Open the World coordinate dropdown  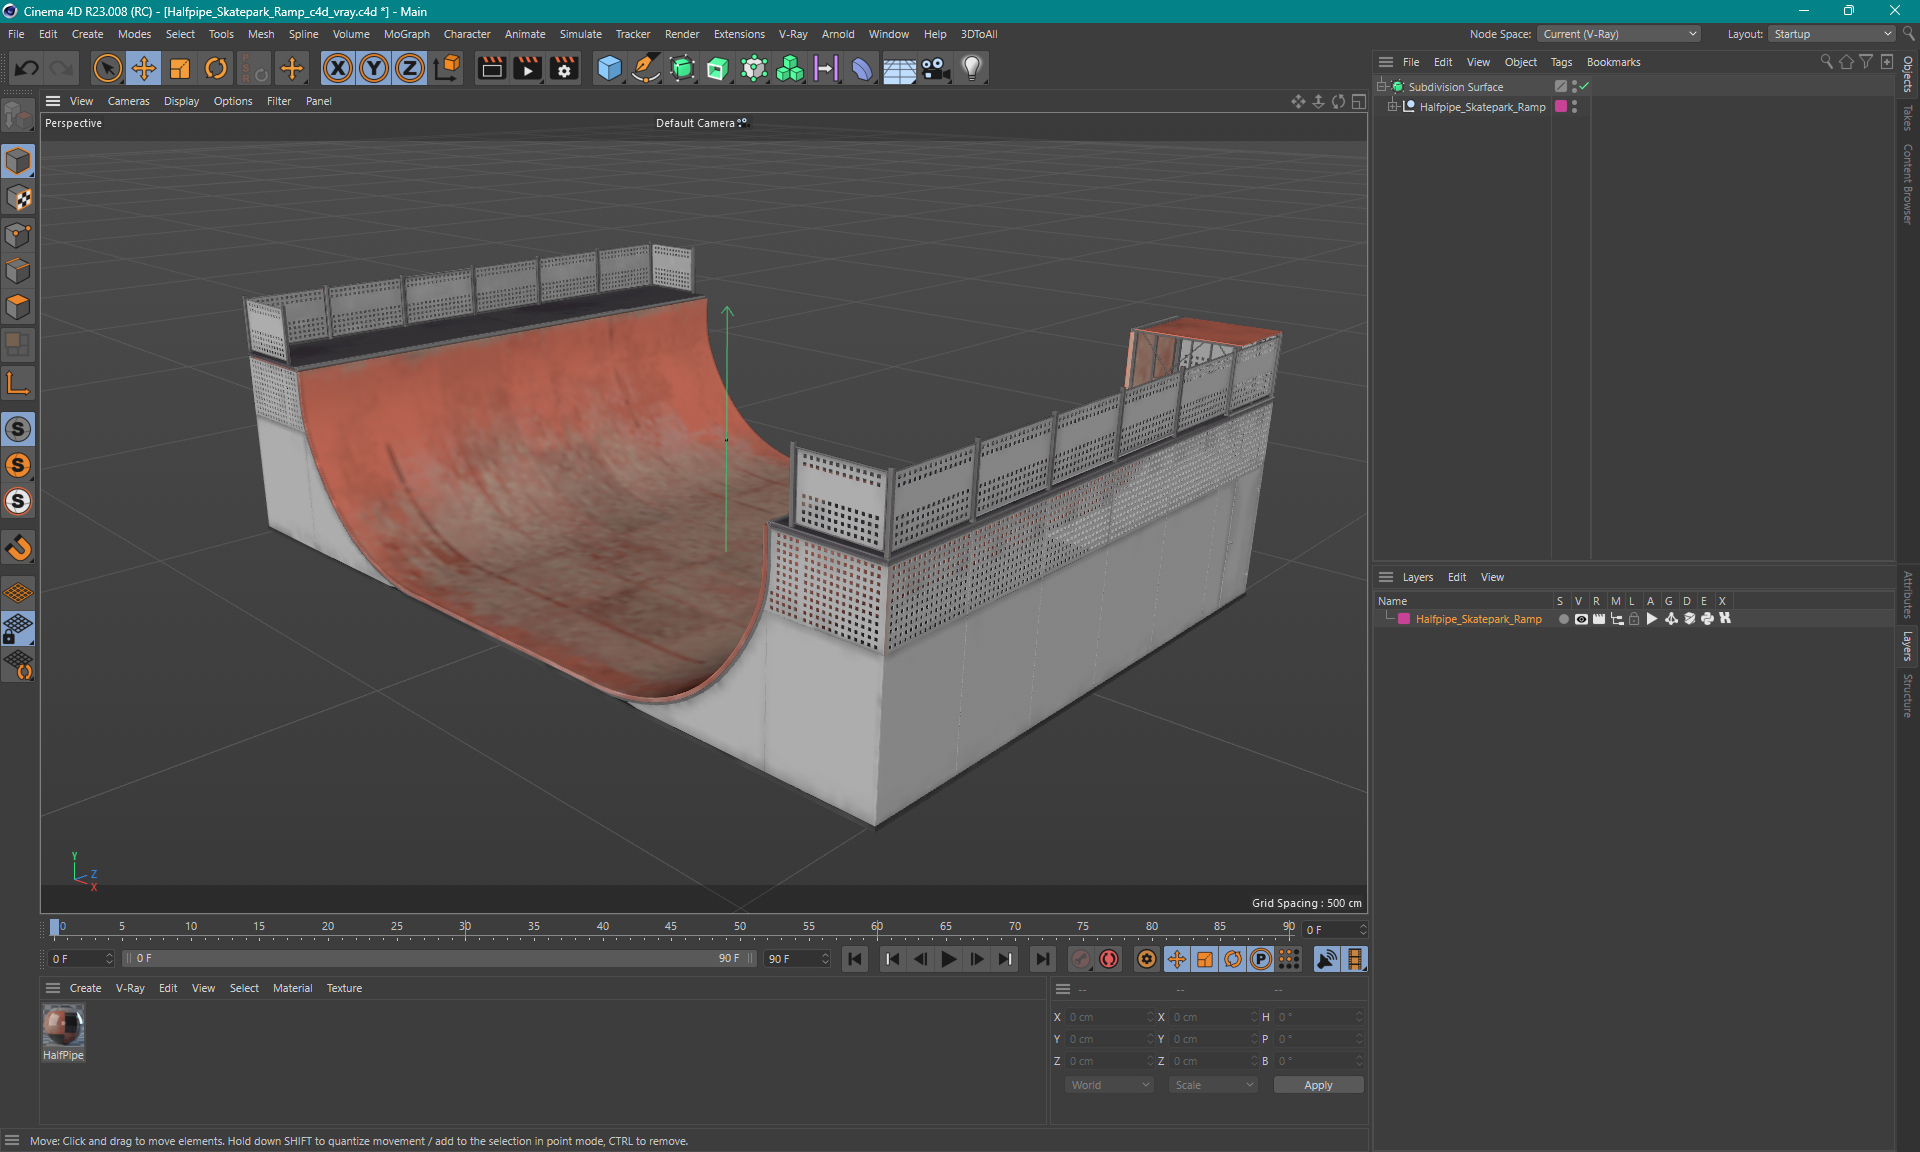point(1109,1085)
